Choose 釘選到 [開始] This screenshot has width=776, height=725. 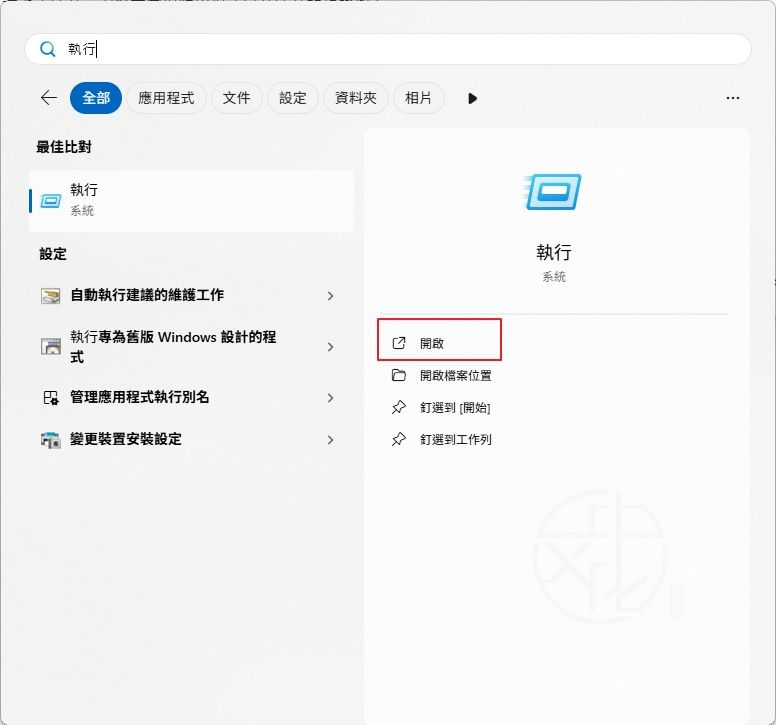[x=455, y=408]
